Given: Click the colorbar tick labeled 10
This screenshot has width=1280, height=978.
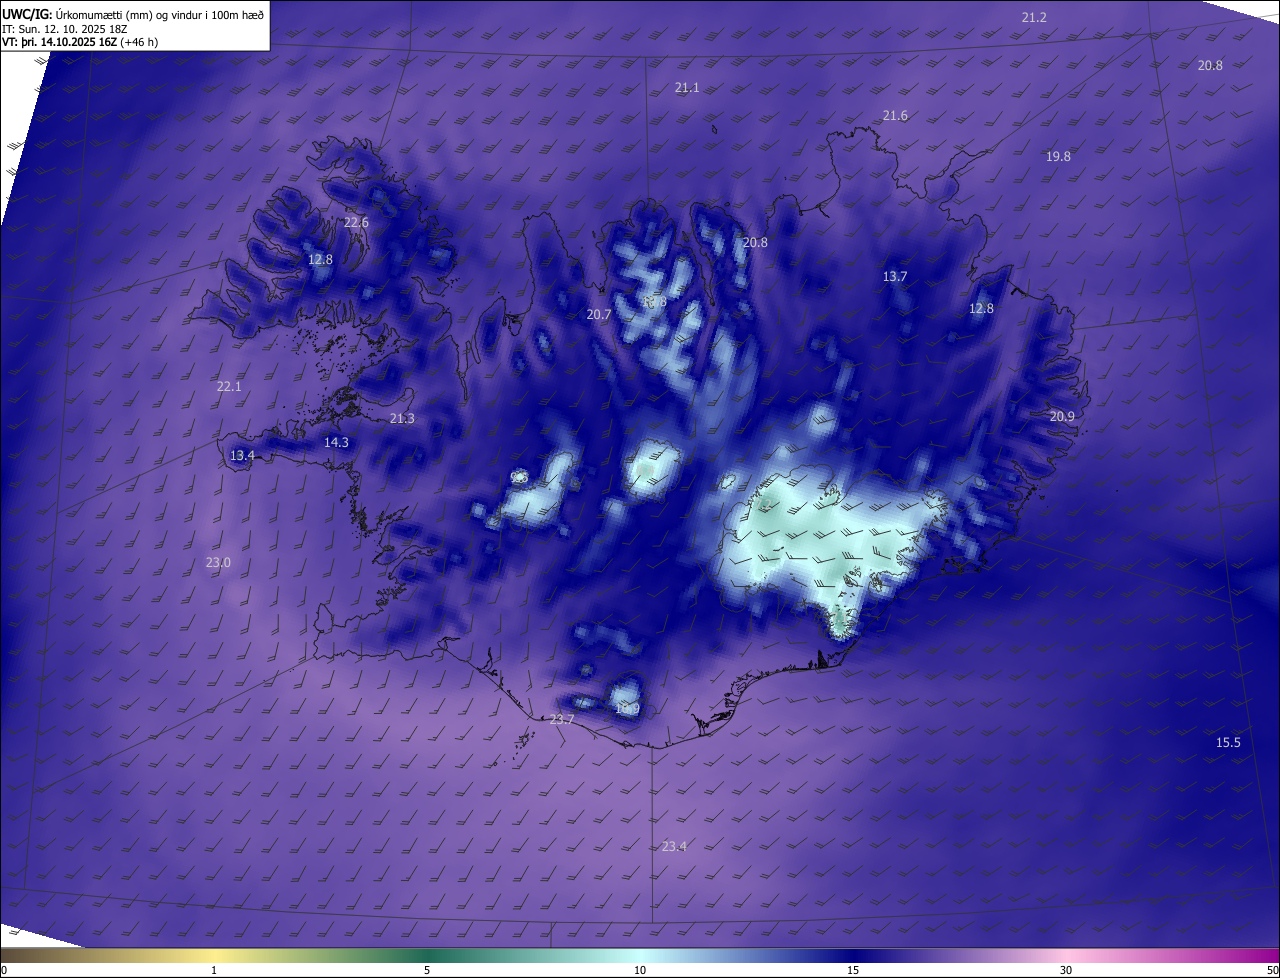Looking at the screenshot, I should click(x=640, y=970).
